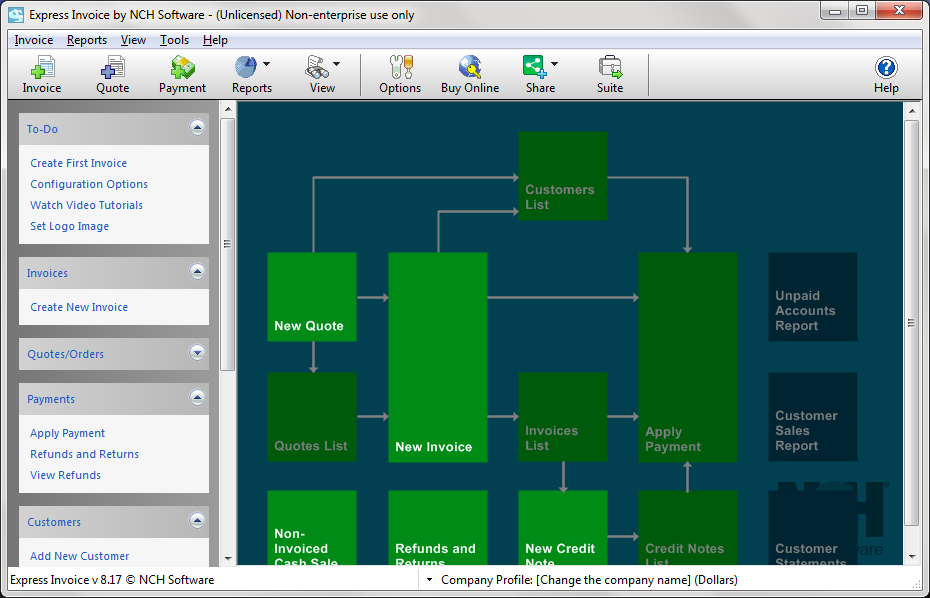This screenshot has height=598, width=930.
Task: Collapse the To-Do panel
Action: tap(197, 127)
